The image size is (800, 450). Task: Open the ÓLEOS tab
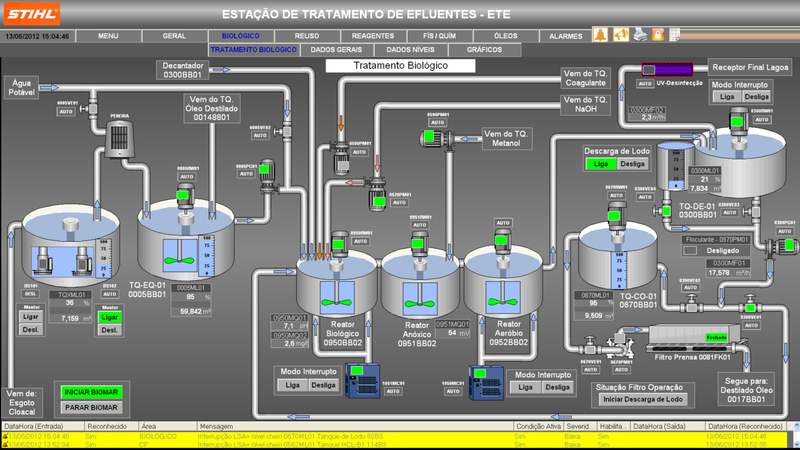pyautogui.click(x=506, y=36)
